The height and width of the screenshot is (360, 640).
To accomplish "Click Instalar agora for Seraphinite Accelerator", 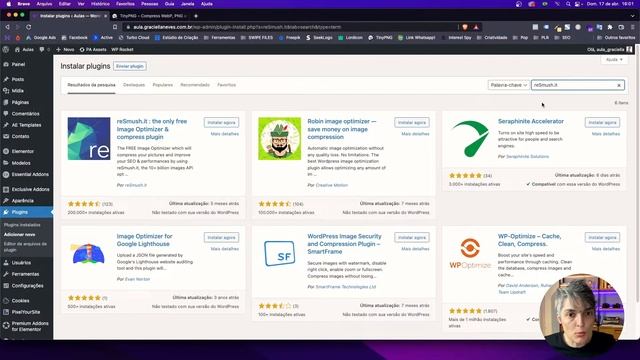I will [602, 122].
